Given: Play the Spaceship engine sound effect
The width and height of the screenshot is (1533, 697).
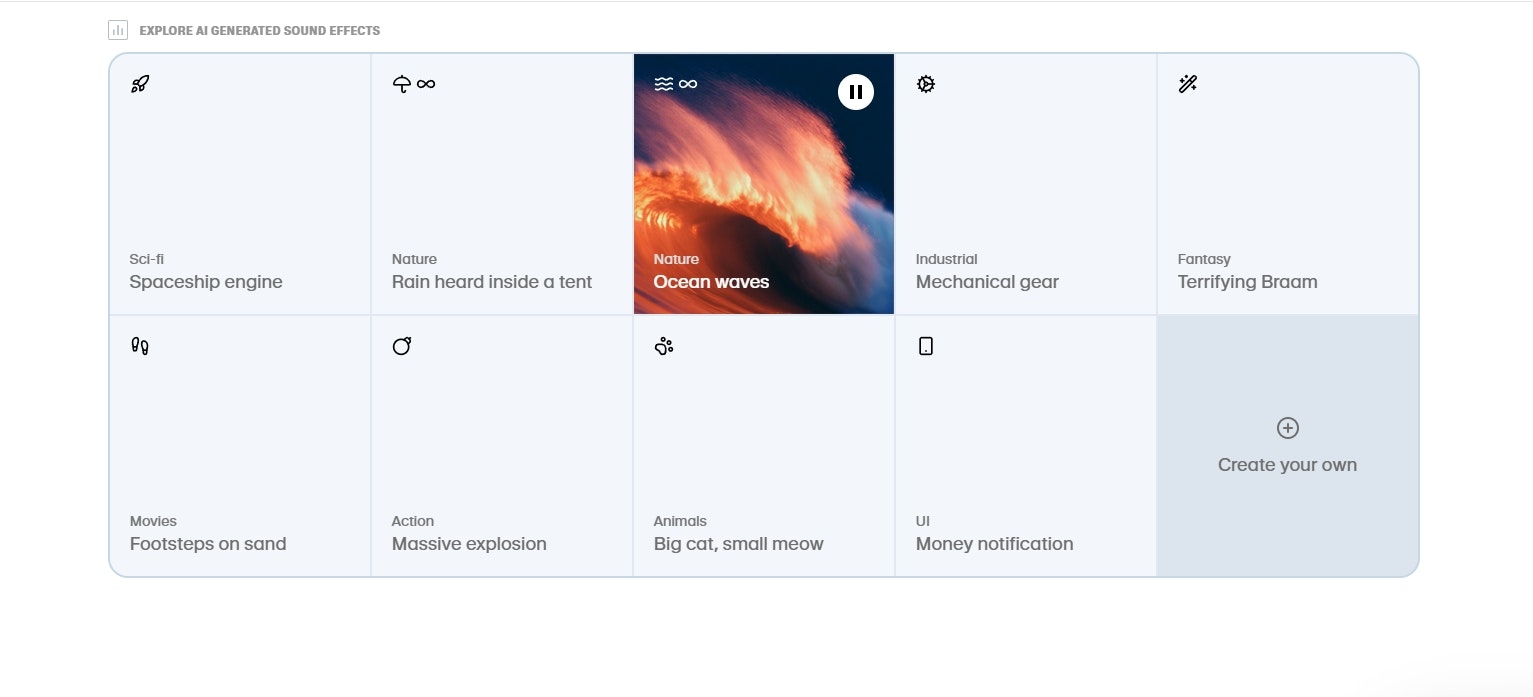Looking at the screenshot, I should pos(240,184).
